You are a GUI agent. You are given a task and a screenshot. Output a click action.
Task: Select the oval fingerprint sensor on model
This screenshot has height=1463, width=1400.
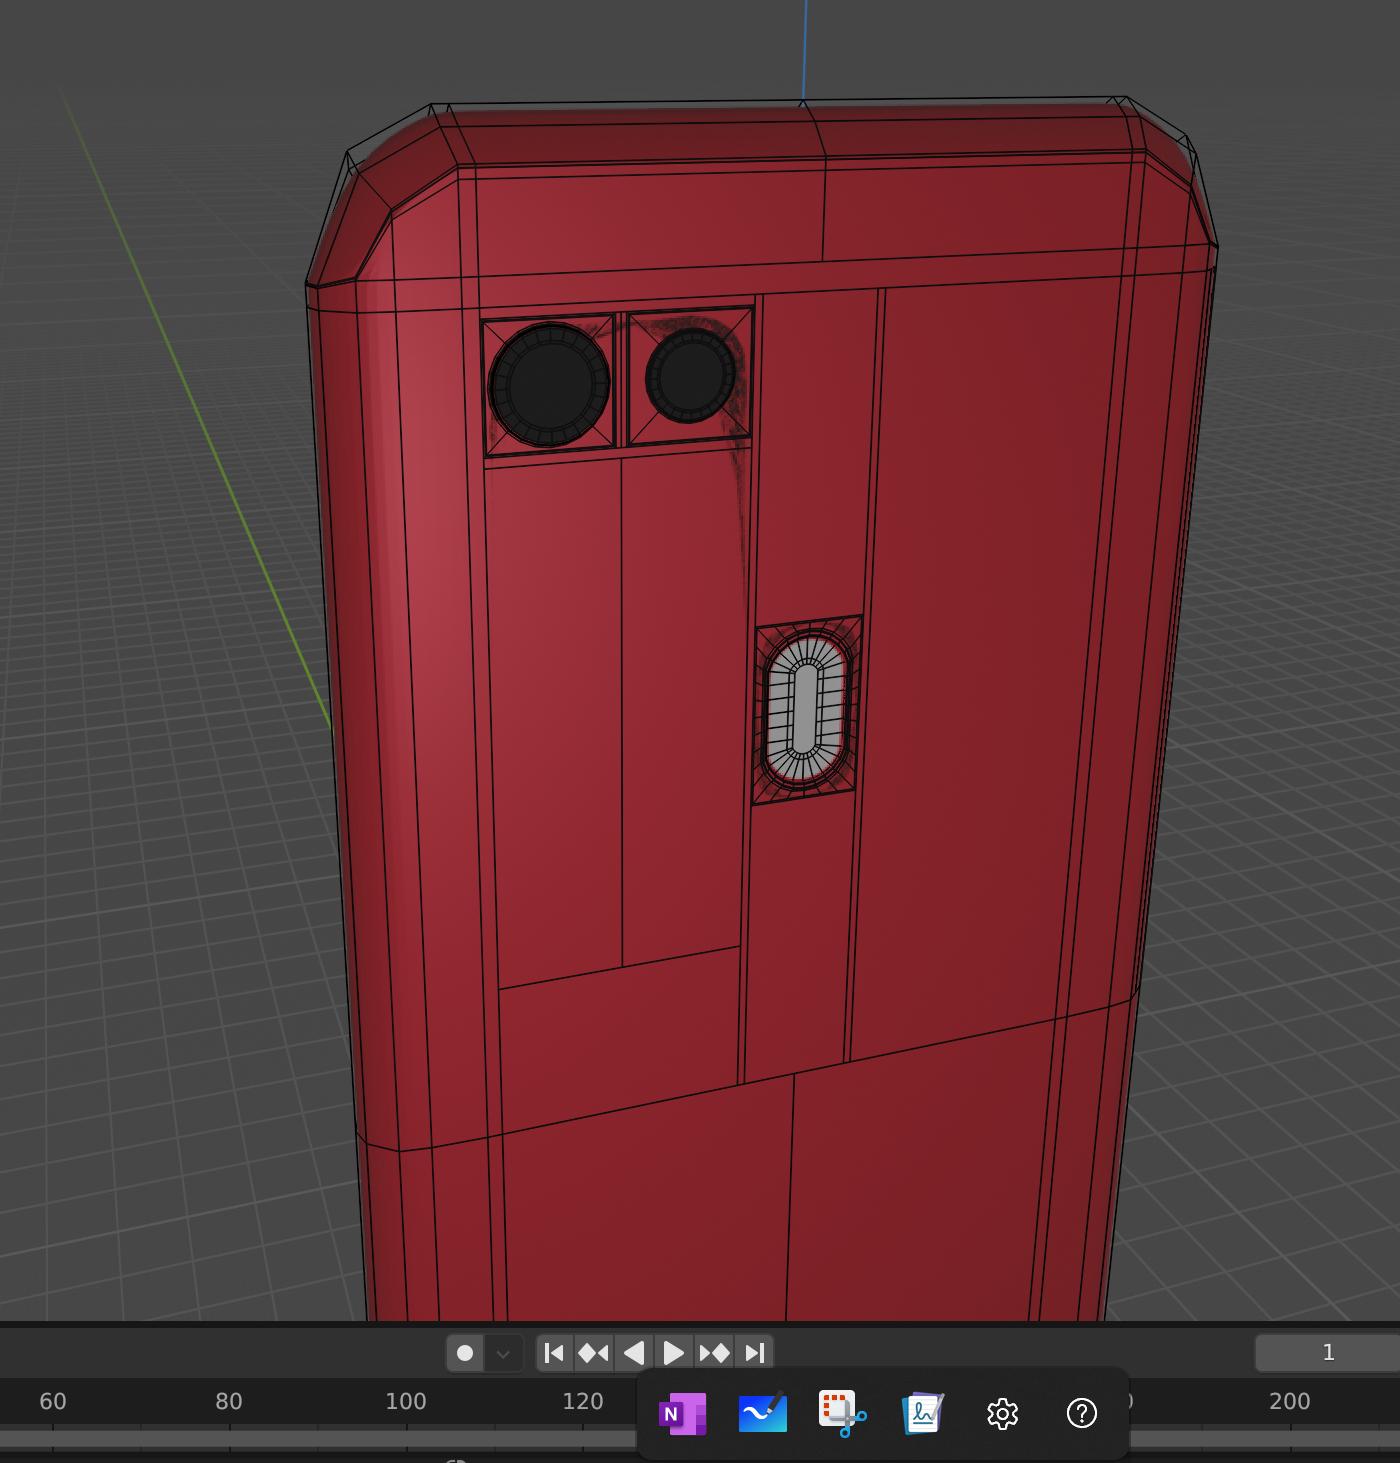pos(805,709)
